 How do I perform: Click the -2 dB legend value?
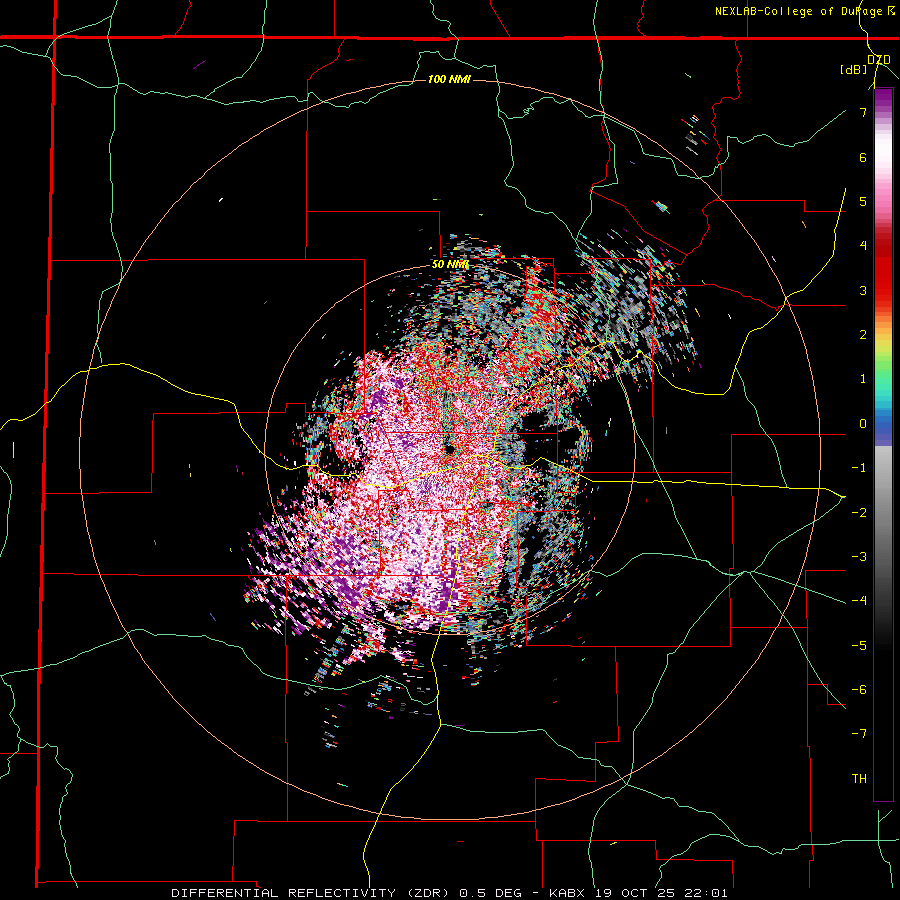859,513
